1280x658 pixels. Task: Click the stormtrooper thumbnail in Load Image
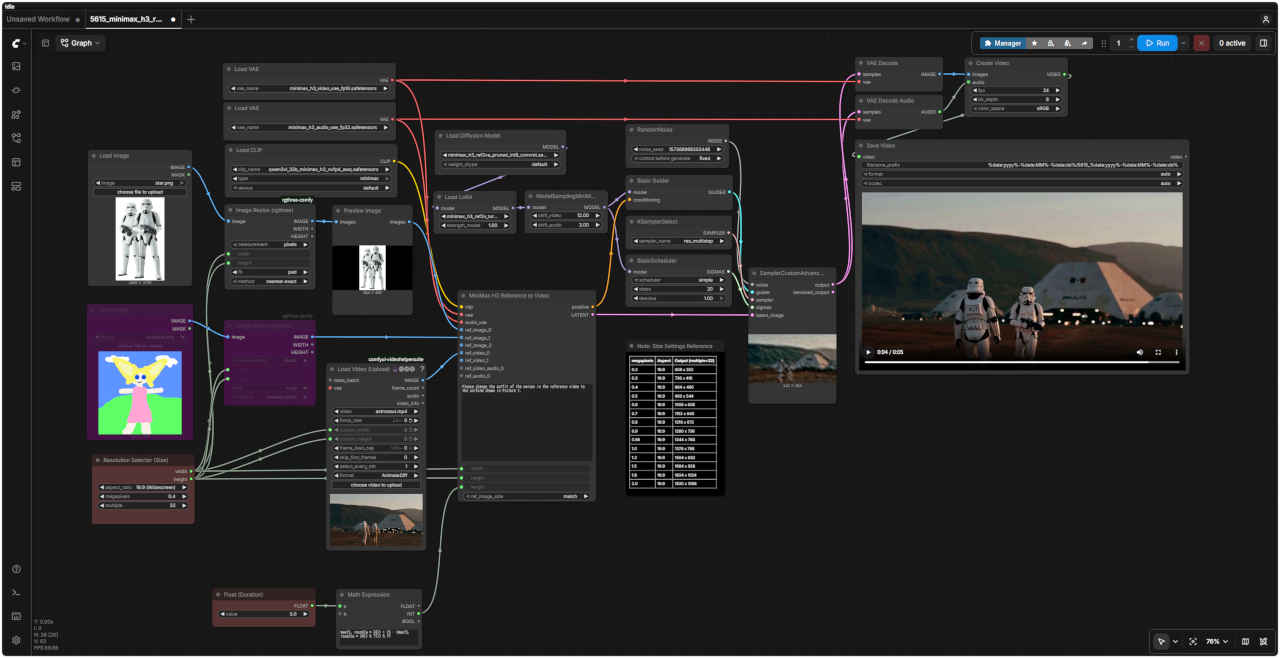pyautogui.click(x=139, y=238)
